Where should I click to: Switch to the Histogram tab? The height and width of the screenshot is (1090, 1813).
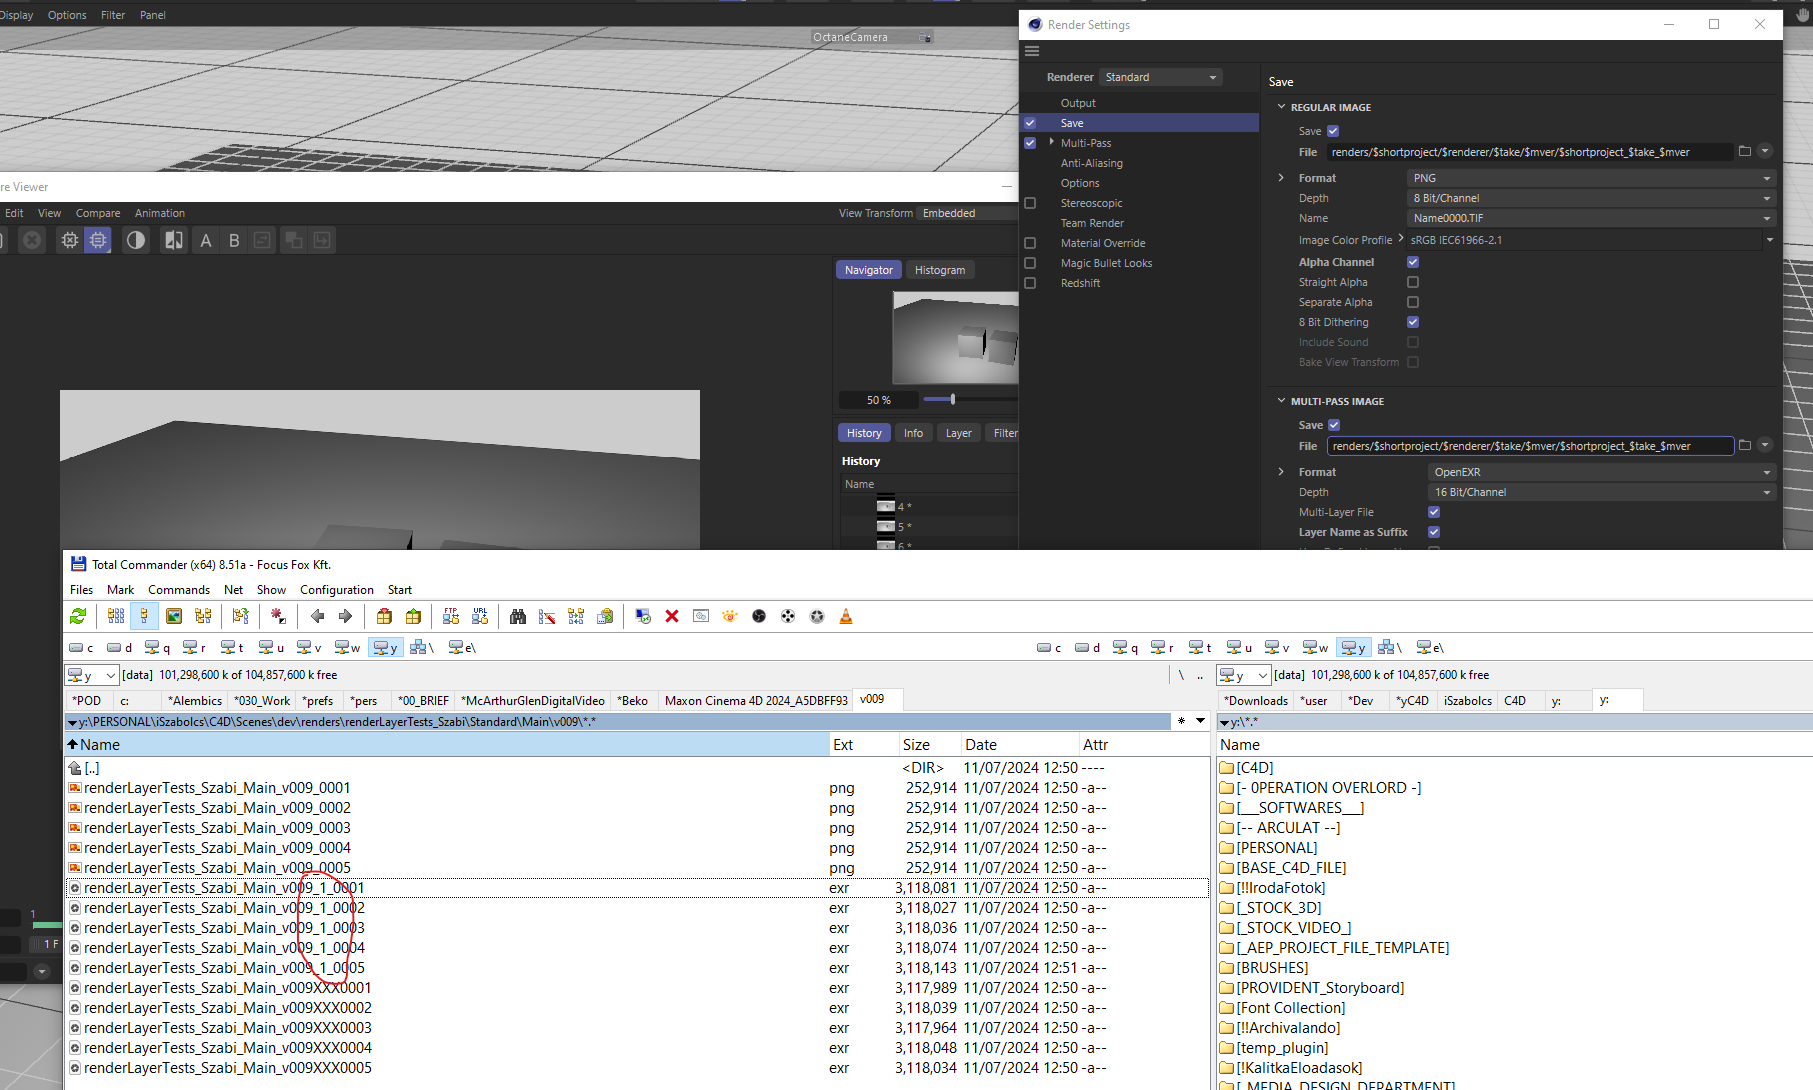pyautogui.click(x=940, y=270)
